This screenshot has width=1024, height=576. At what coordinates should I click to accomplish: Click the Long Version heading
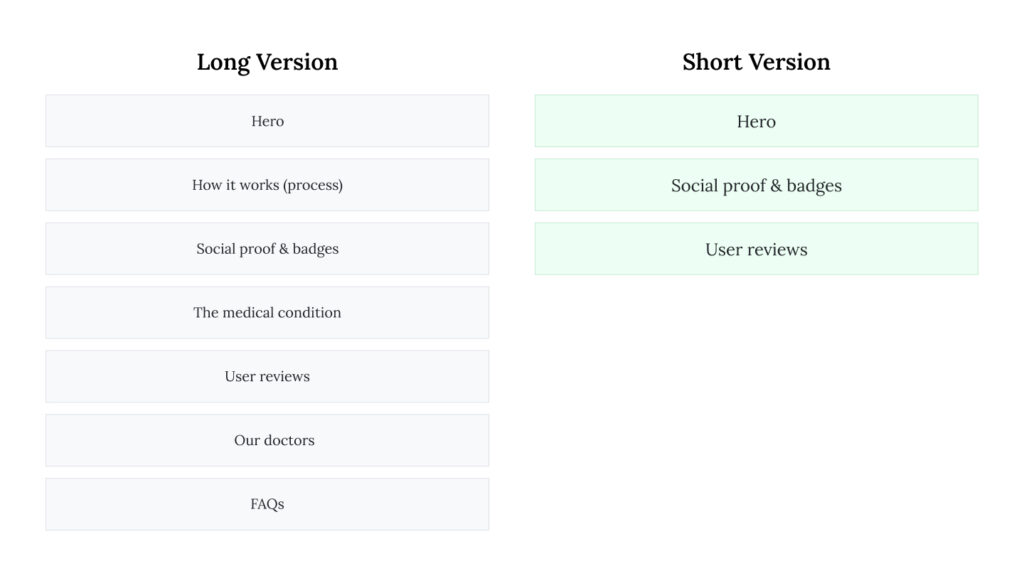tap(267, 62)
